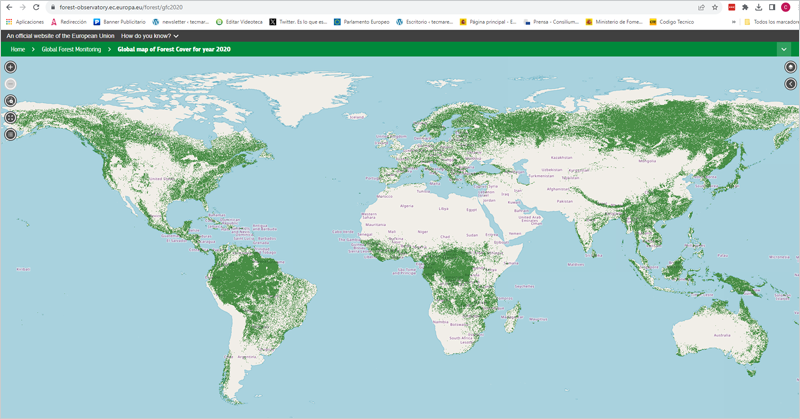Open Global Forest Monitoring breadcrumb link
This screenshot has width=800, height=419.
71,49
